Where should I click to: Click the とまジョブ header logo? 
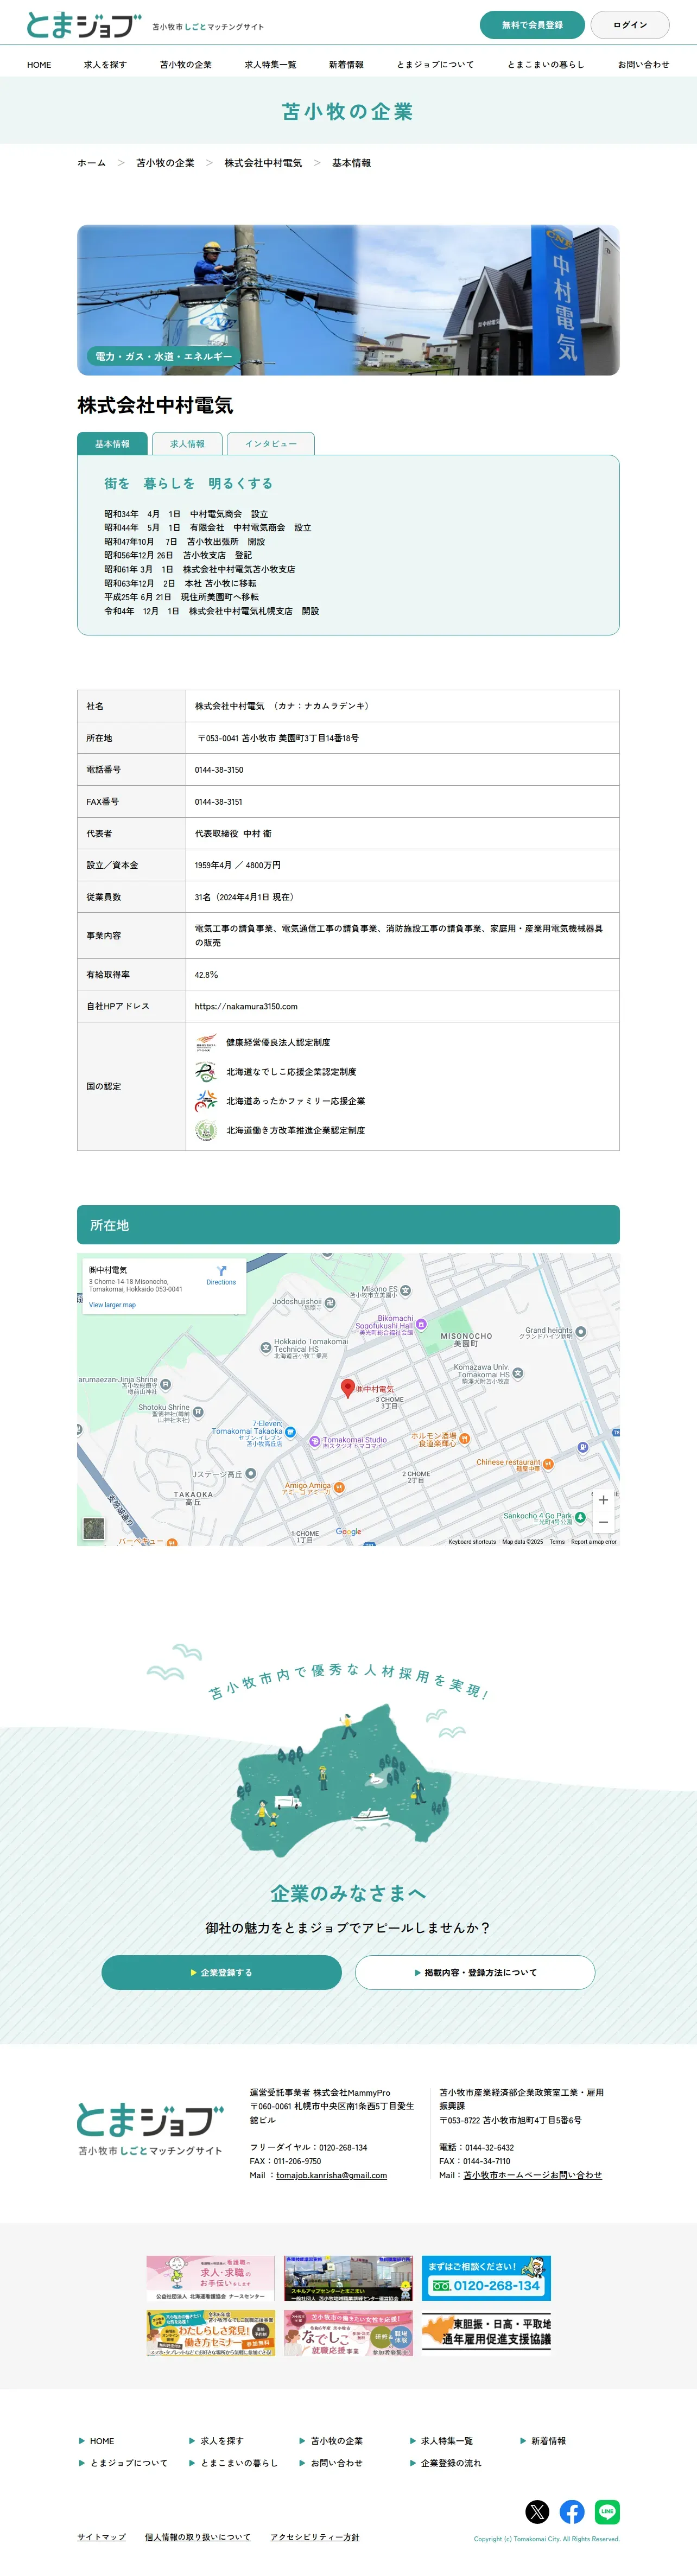pyautogui.click(x=84, y=25)
